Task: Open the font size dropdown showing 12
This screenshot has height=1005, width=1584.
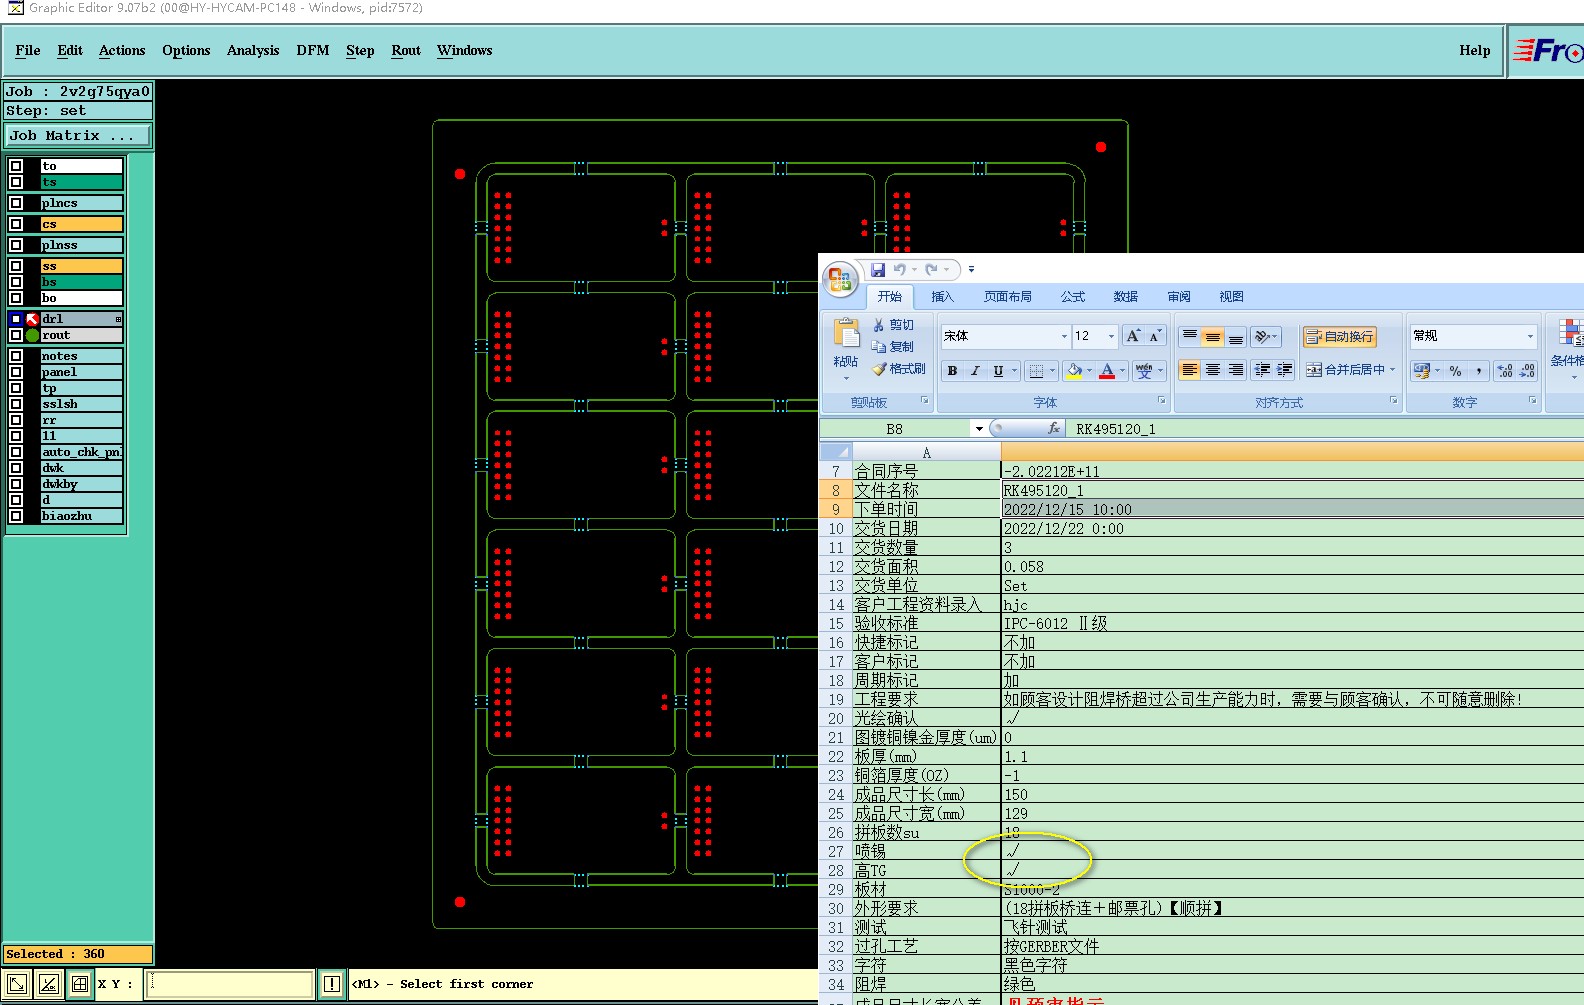Action: [1111, 336]
